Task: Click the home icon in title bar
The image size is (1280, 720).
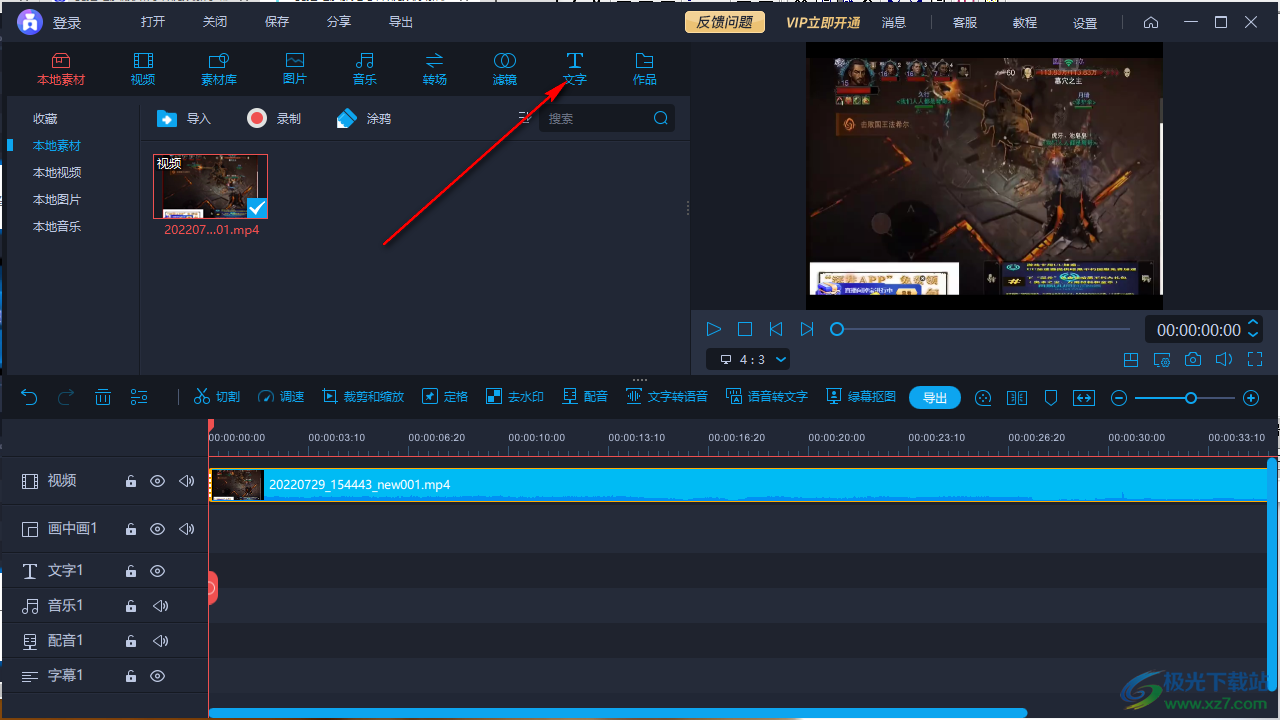Action: [x=1151, y=22]
